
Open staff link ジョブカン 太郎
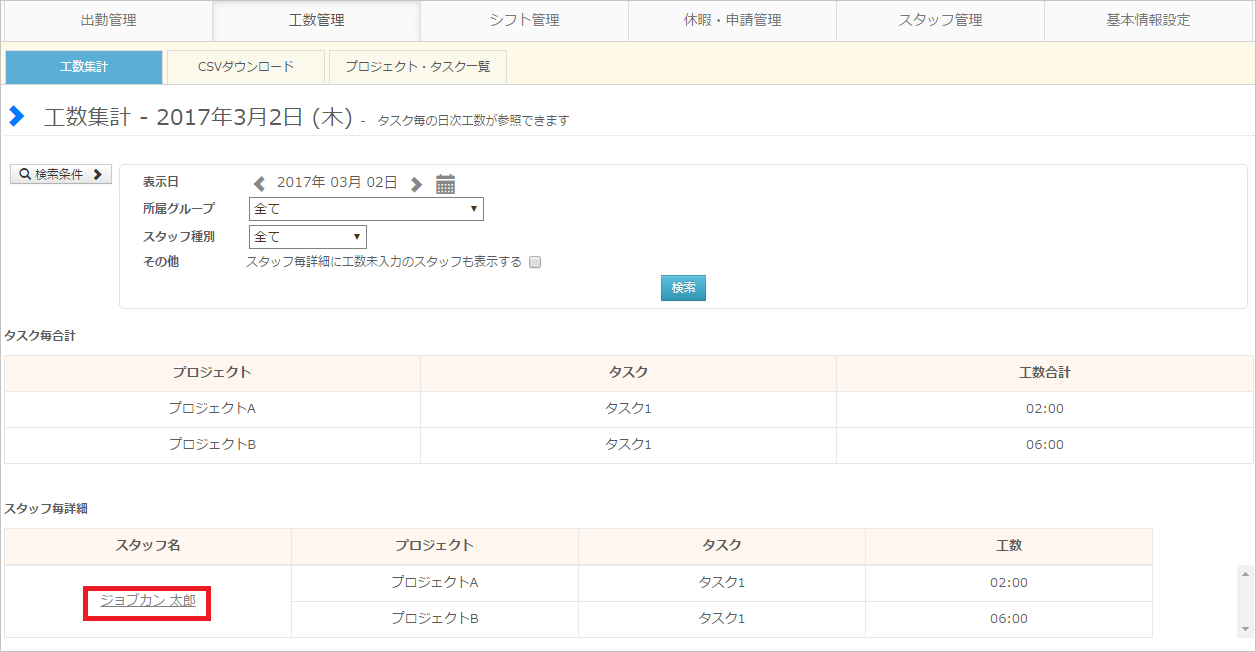[x=148, y=601]
